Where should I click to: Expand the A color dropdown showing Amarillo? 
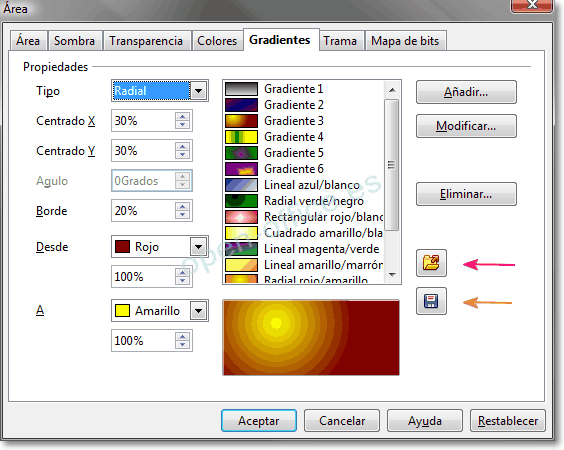pos(199,311)
